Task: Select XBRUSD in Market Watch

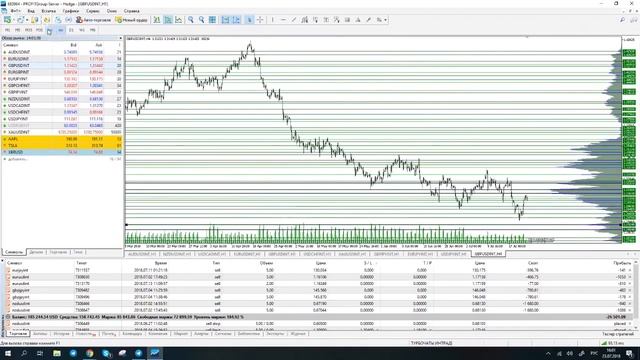Action: point(62,152)
